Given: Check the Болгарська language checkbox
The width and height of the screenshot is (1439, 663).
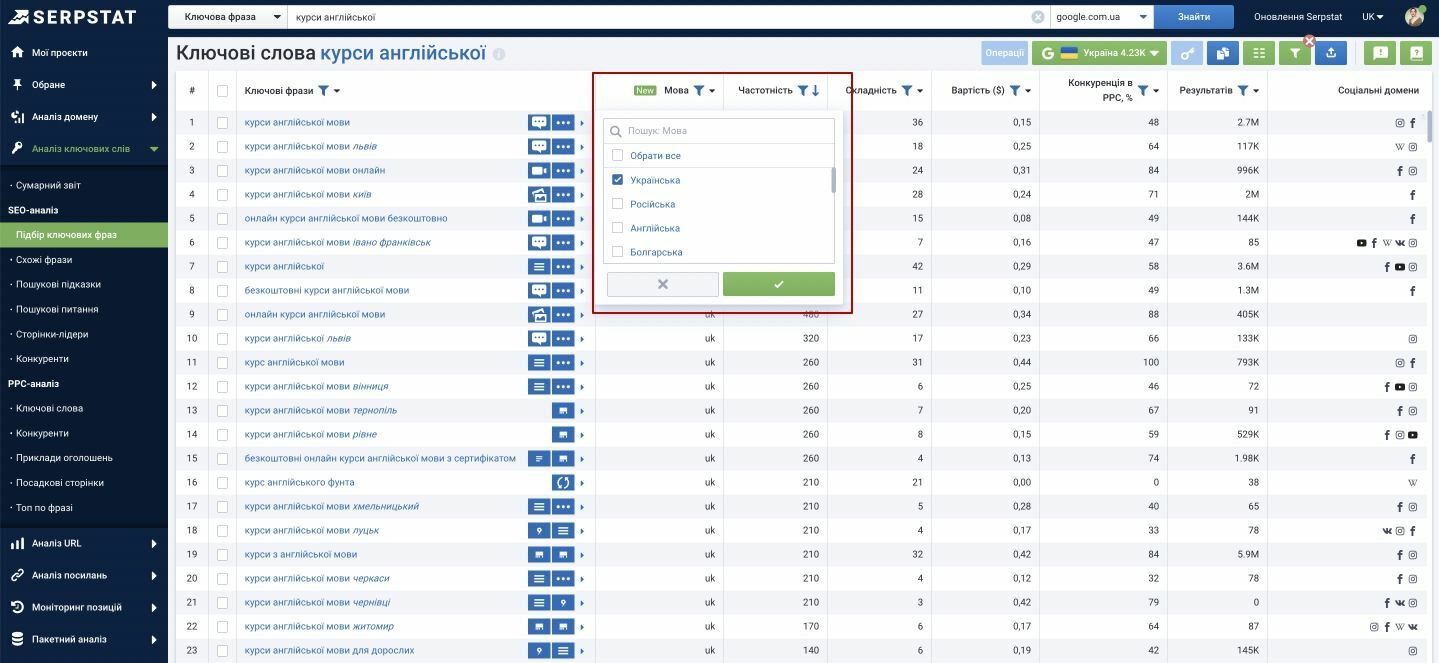Looking at the screenshot, I should [x=617, y=252].
